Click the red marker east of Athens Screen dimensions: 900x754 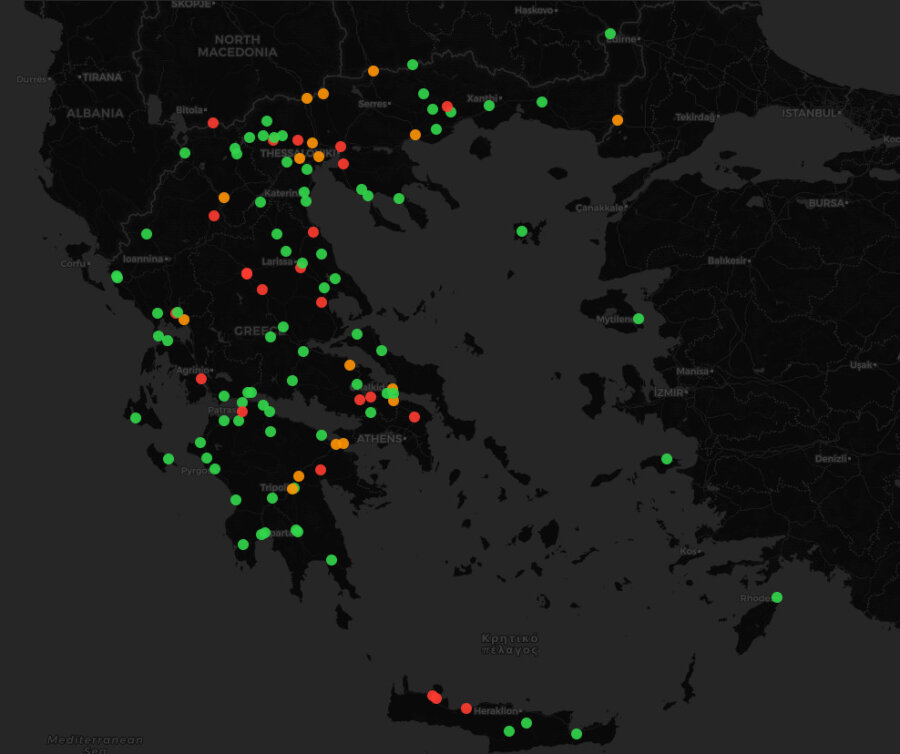tap(414, 417)
